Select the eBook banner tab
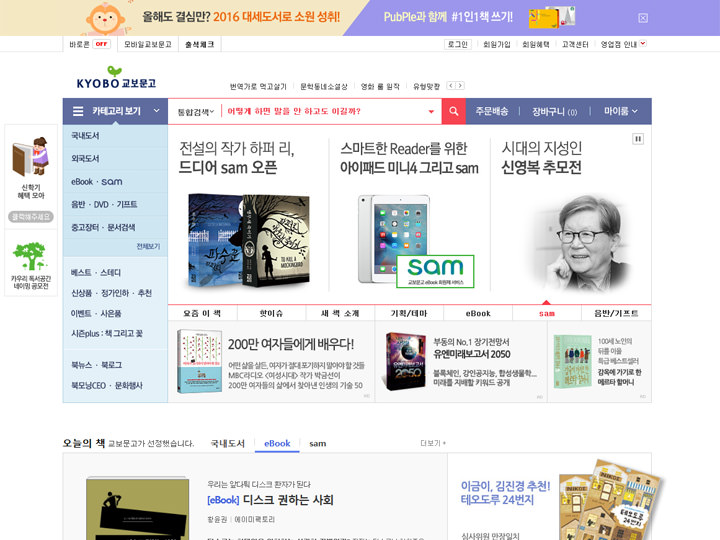This screenshot has width=720, height=540. (478, 313)
